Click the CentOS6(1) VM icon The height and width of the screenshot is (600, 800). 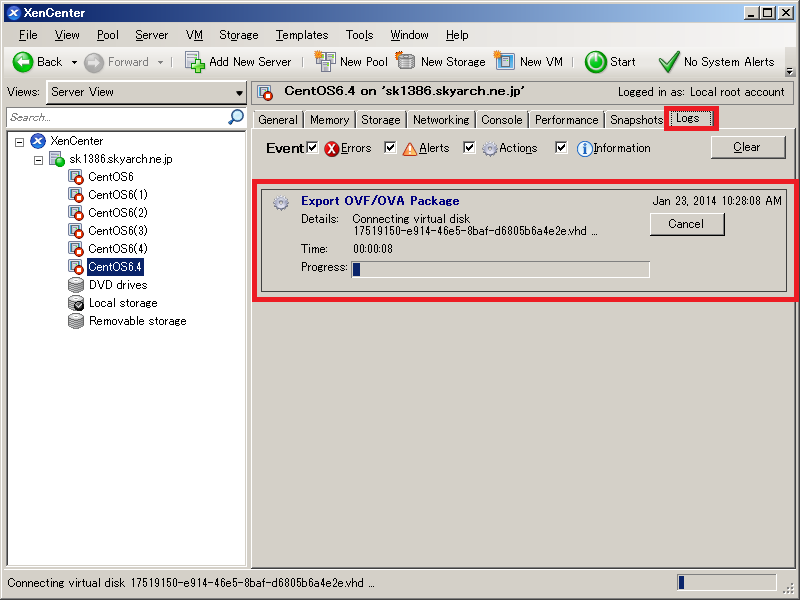[x=76, y=195]
